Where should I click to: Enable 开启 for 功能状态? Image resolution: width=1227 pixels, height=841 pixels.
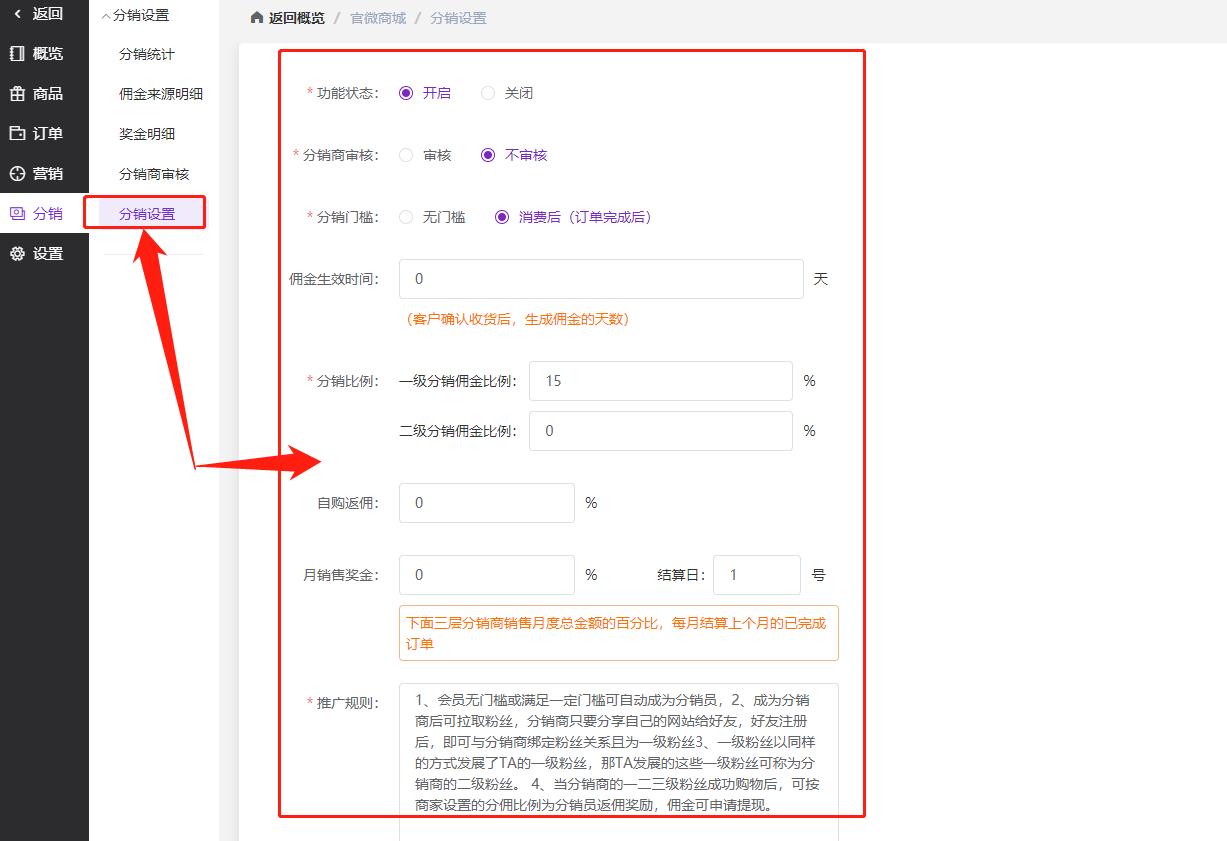(404, 92)
